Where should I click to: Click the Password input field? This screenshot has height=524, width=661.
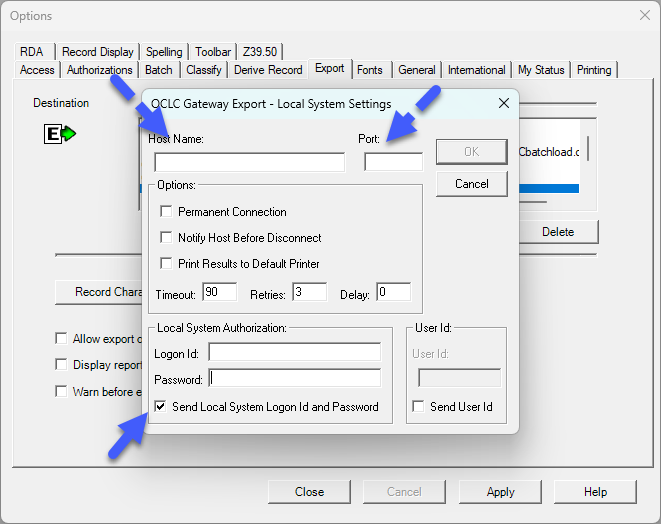point(295,378)
